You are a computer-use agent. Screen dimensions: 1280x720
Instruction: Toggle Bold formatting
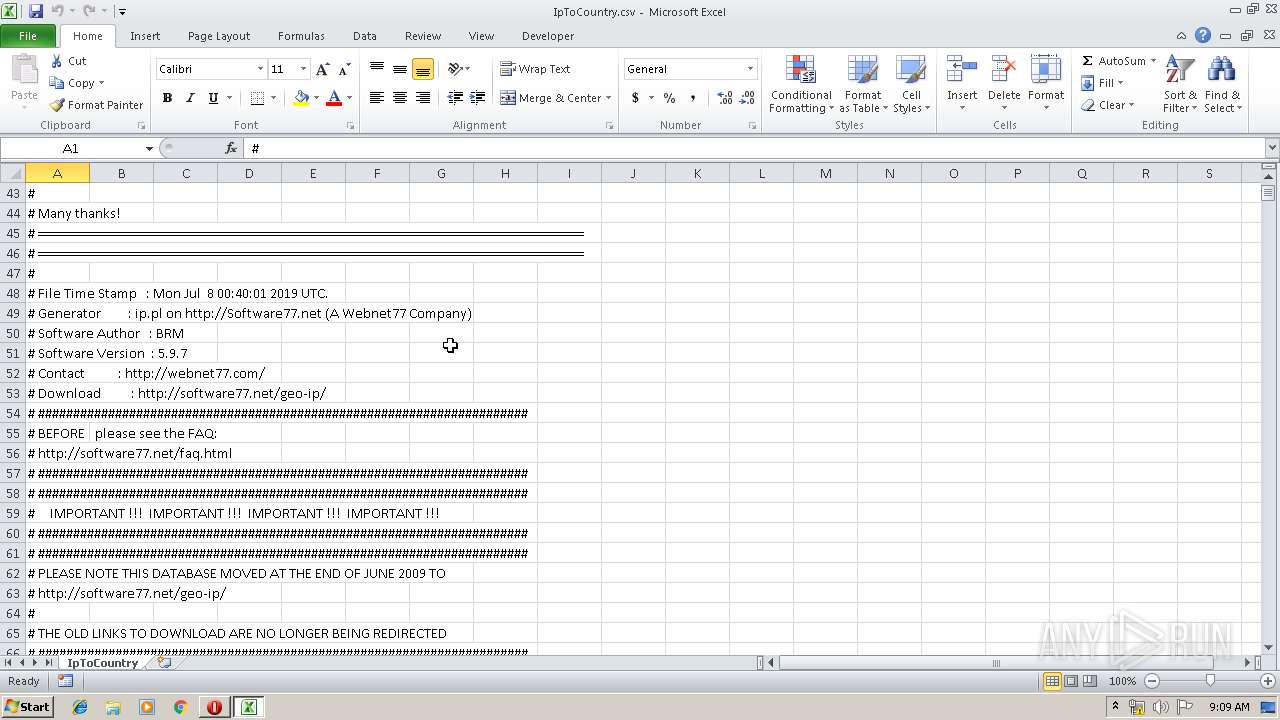167,98
